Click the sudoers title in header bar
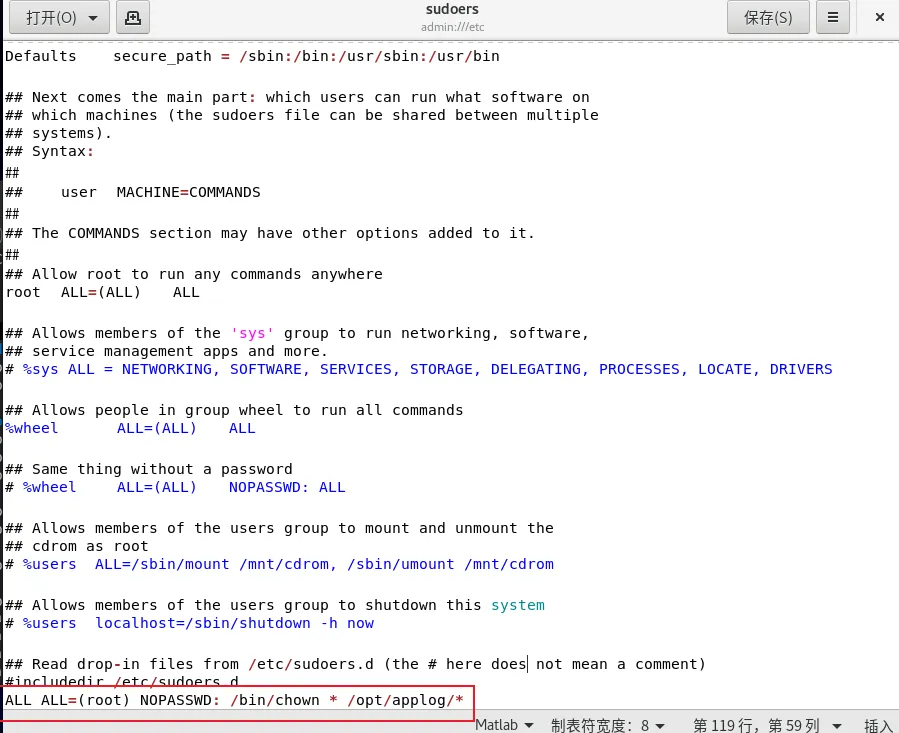 point(450,10)
